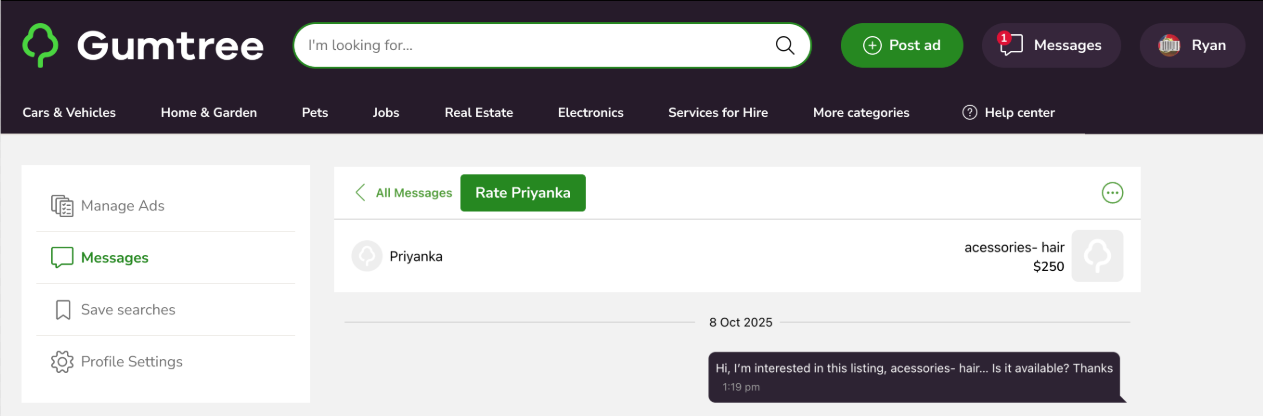Click the Post ad button
Viewport: 1263px width, 416px height.
[x=901, y=45]
